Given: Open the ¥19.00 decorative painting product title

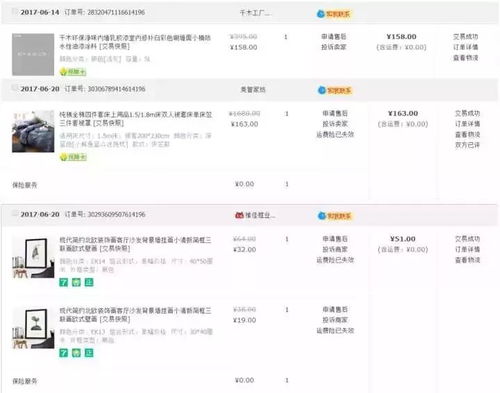Looking at the screenshot, I should click(x=135, y=315).
